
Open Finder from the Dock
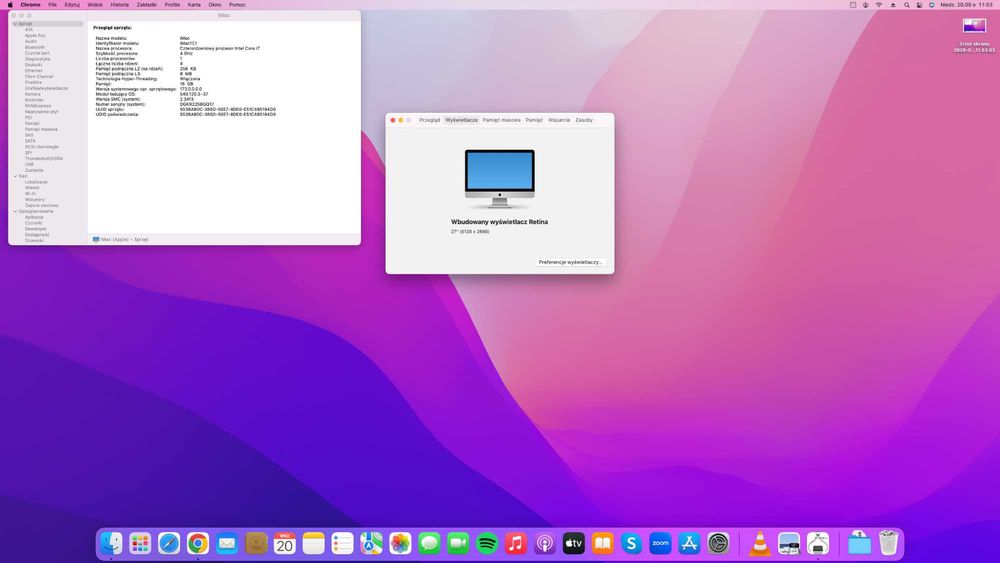click(112, 543)
